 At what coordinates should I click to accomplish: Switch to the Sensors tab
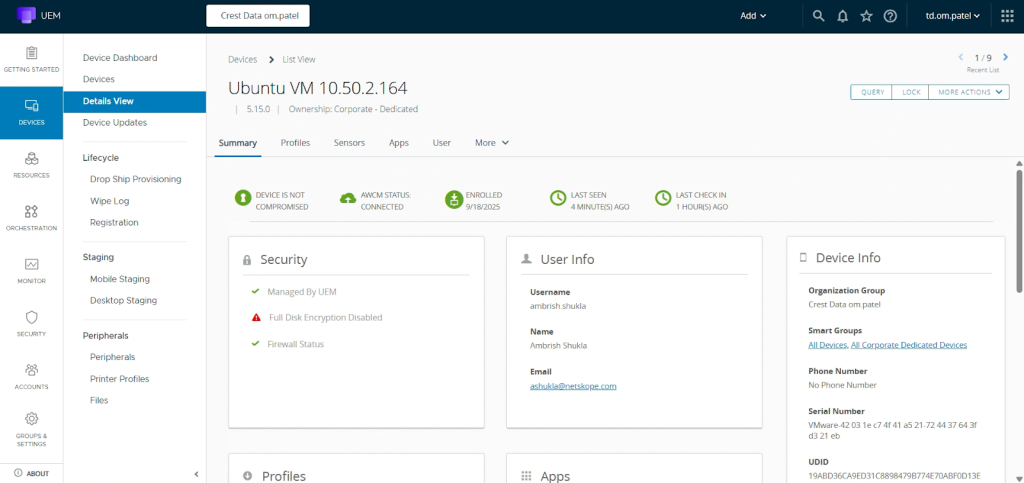coord(349,142)
